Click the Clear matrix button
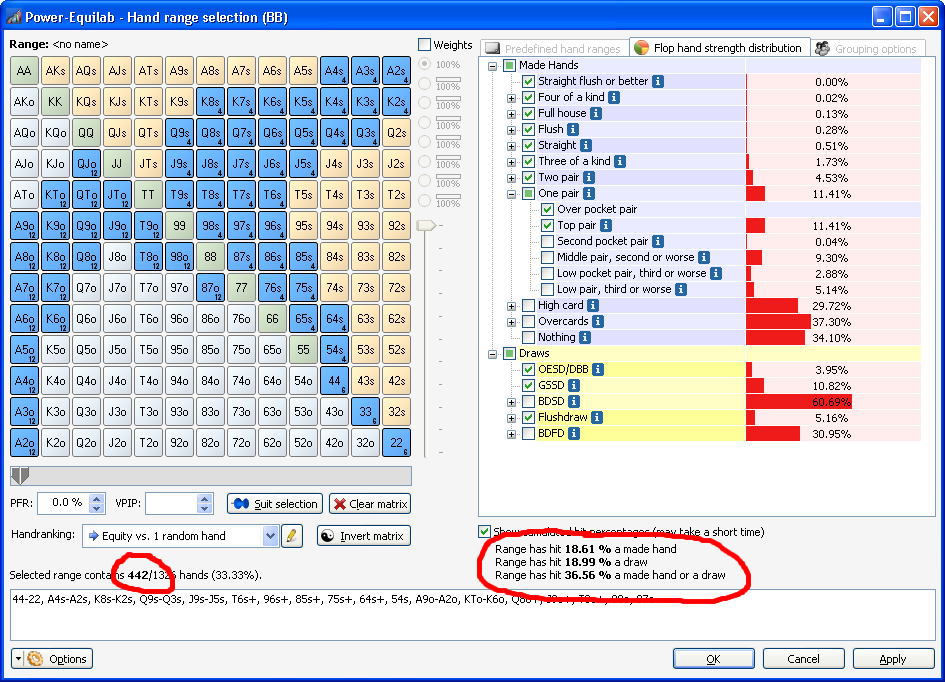This screenshot has width=945, height=682. coord(370,504)
